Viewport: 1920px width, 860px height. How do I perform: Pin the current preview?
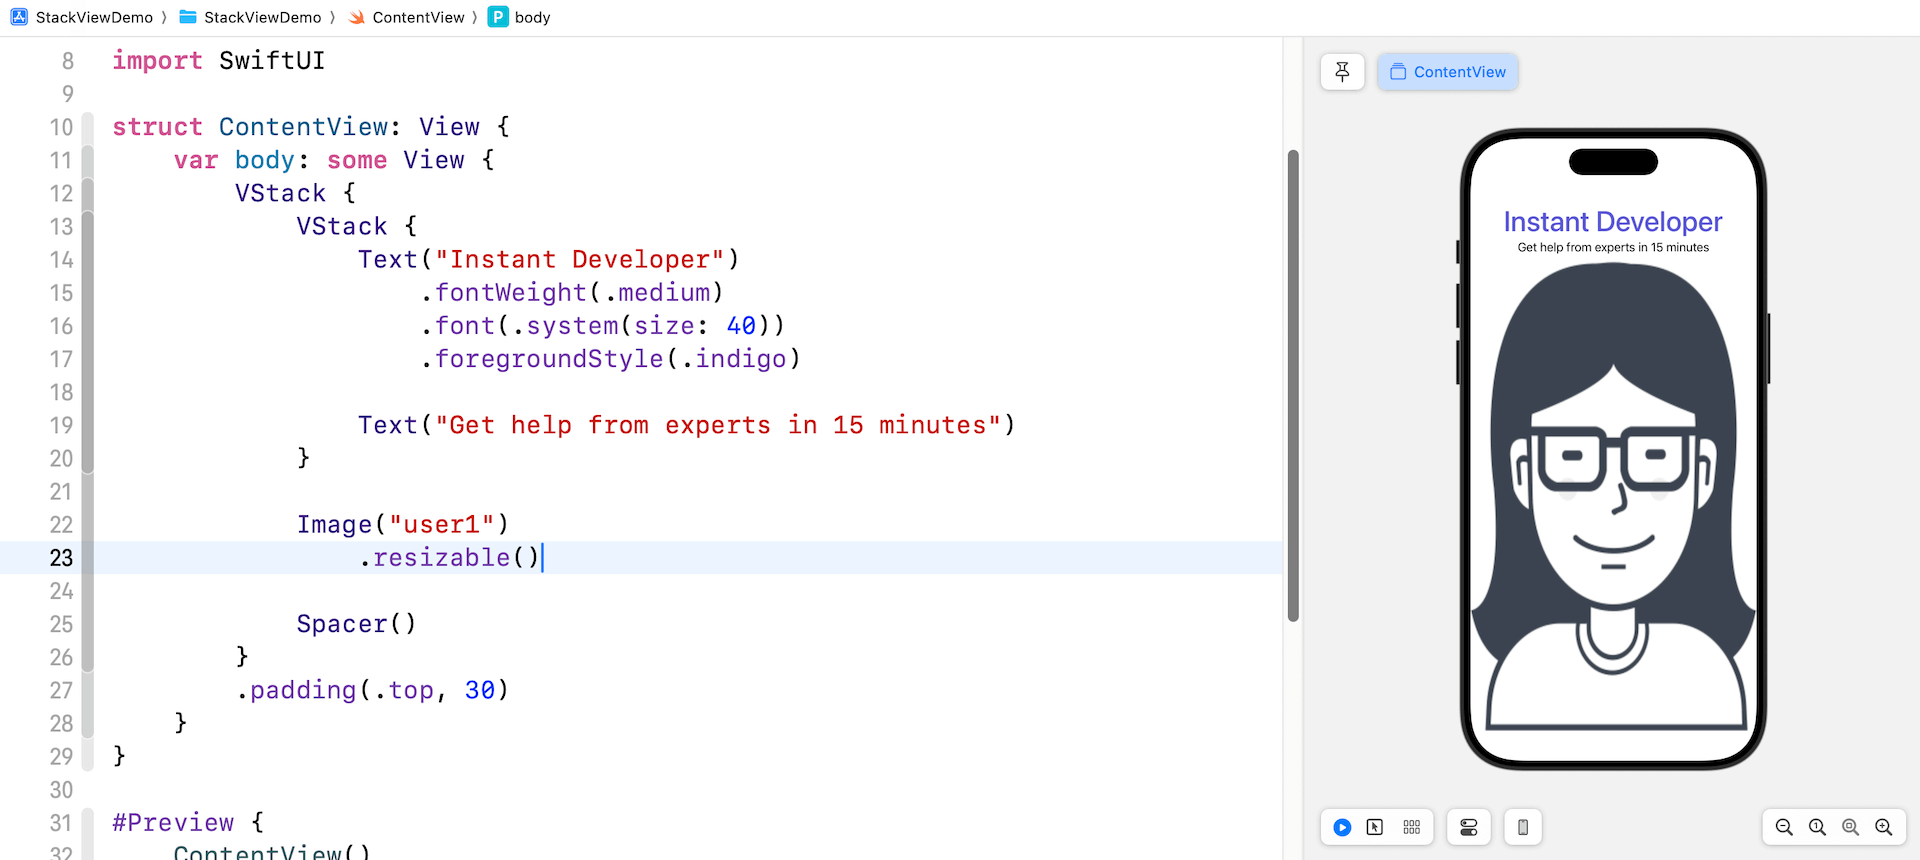(1342, 72)
